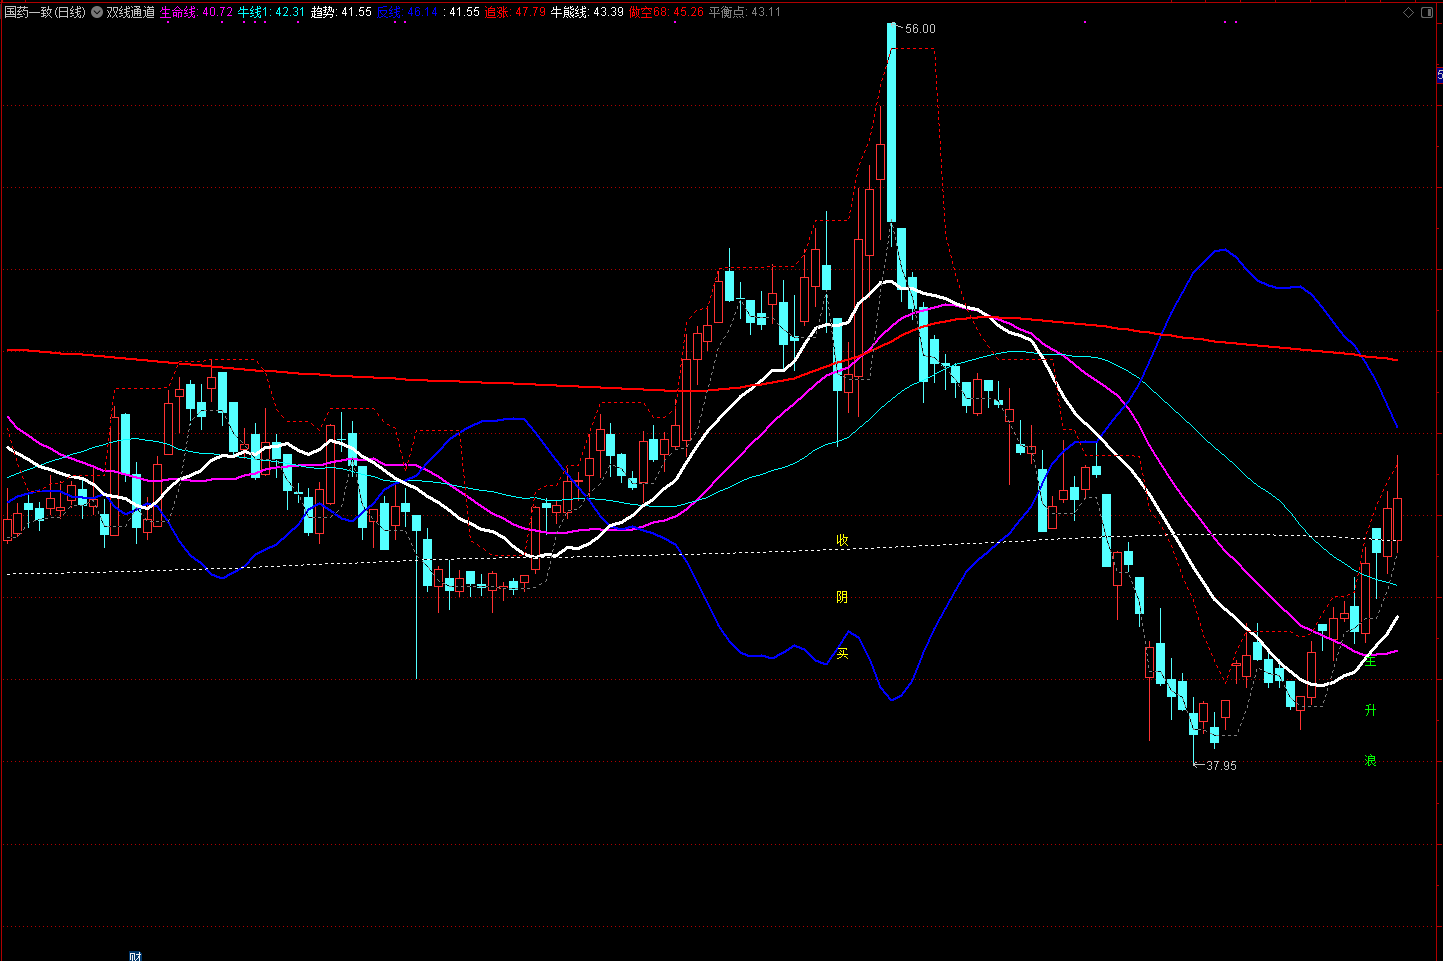Click the stock name 国药一致(日线)
The image size is (1443, 961).
point(45,12)
